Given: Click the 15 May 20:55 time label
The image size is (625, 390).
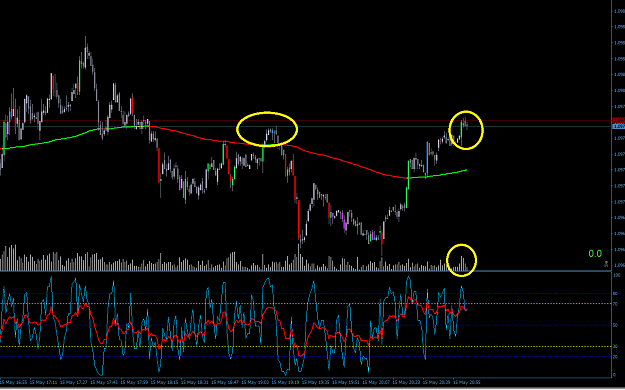Looking at the screenshot, I should (467, 382).
